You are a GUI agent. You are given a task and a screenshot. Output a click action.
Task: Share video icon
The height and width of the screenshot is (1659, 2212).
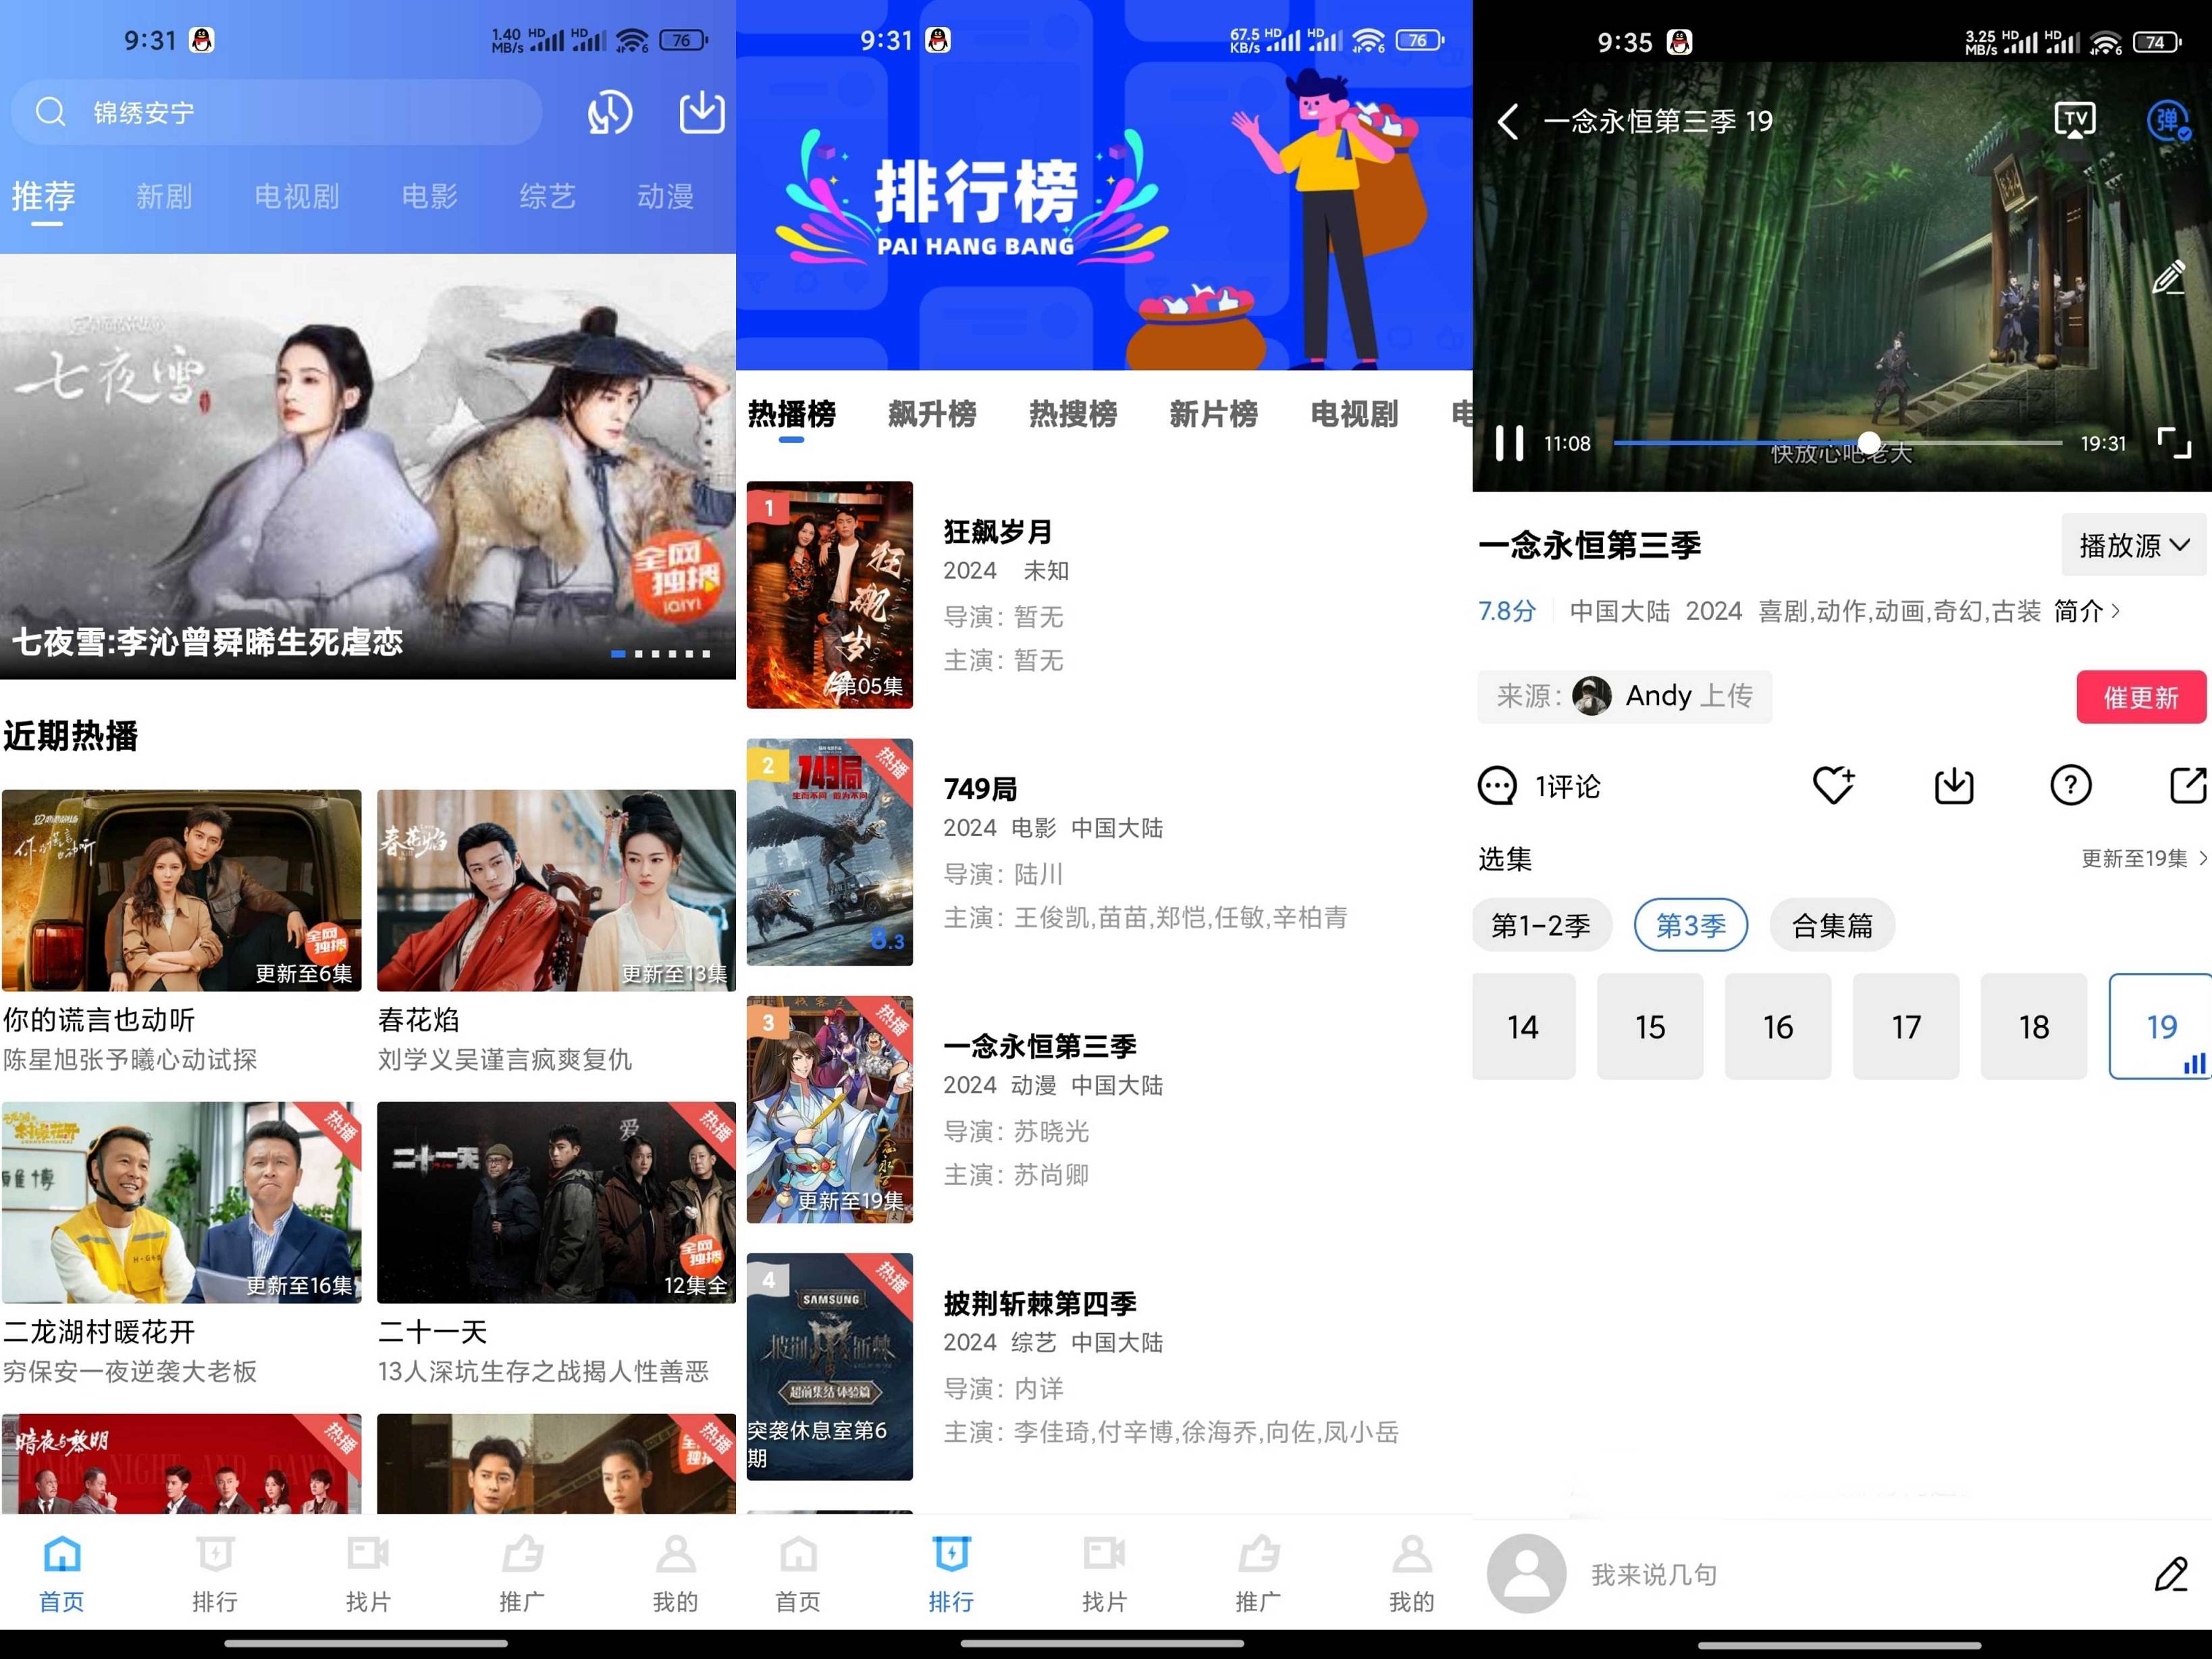[2188, 785]
